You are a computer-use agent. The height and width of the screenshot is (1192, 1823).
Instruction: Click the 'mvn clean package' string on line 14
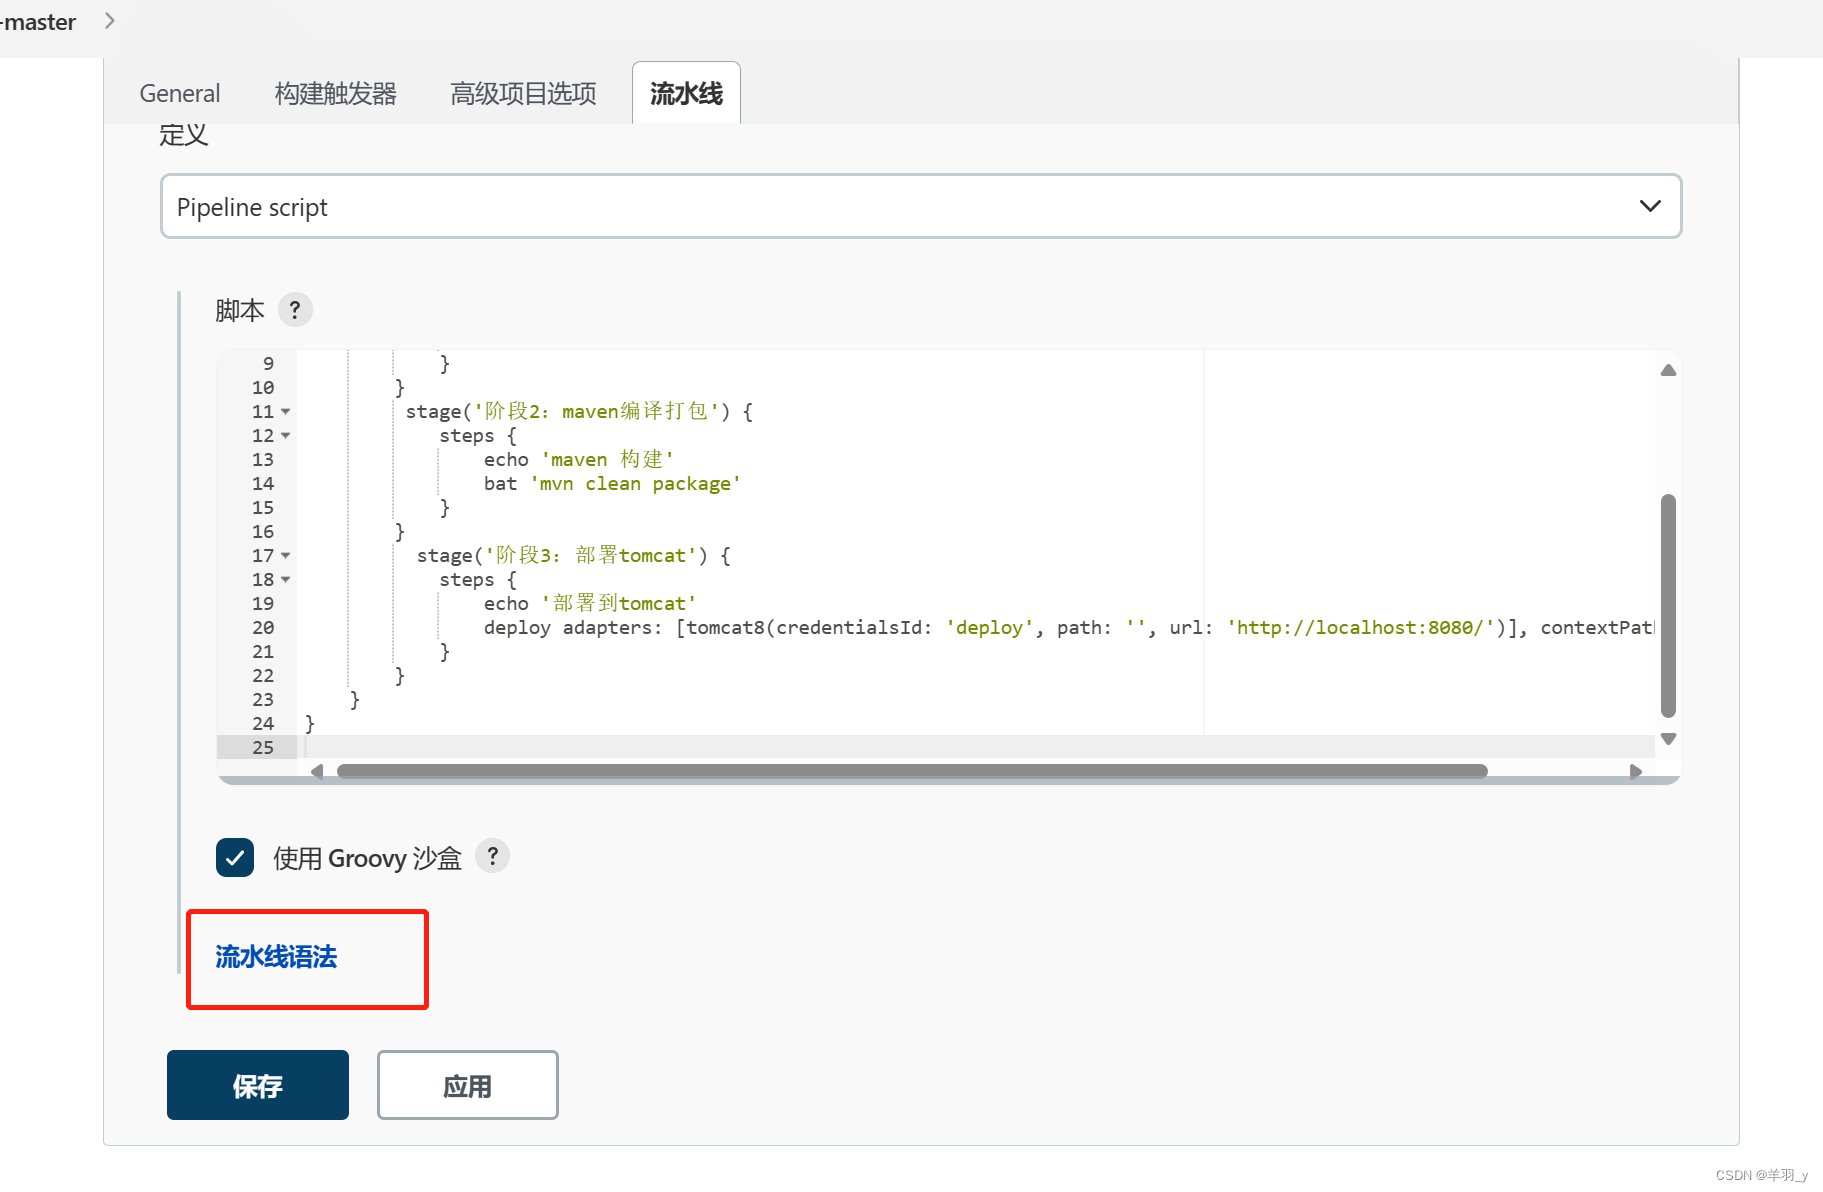pyautogui.click(x=636, y=484)
